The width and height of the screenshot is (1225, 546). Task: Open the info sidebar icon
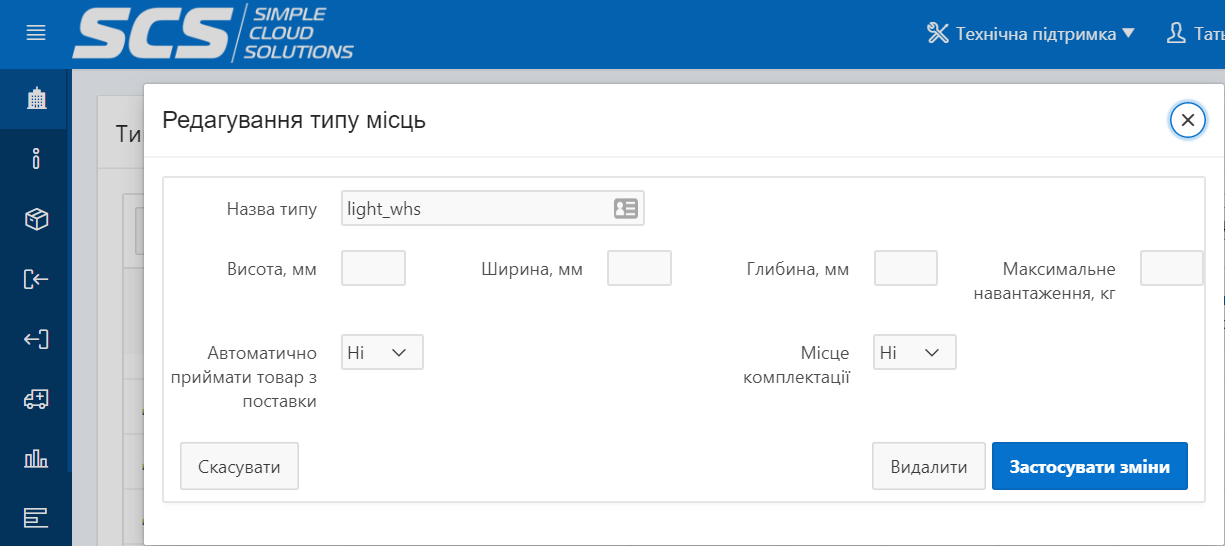pos(36,158)
